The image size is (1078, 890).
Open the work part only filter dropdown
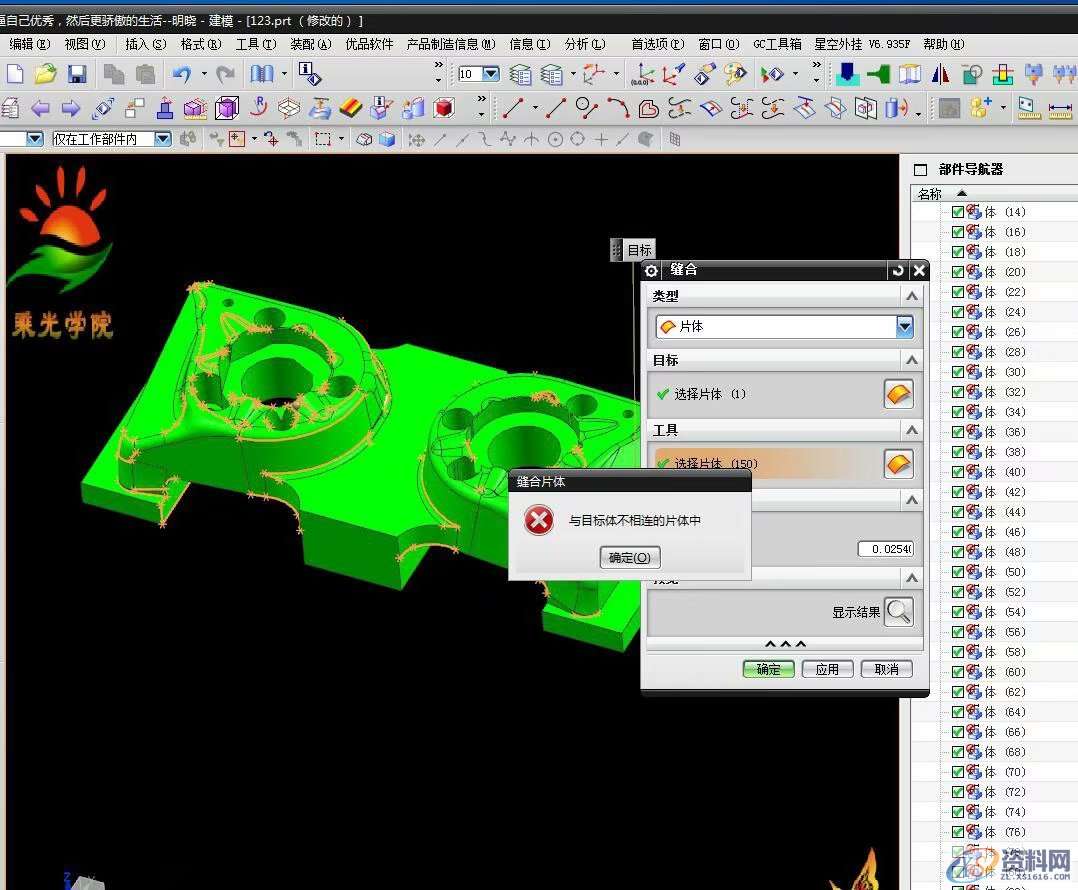pyautogui.click(x=162, y=139)
